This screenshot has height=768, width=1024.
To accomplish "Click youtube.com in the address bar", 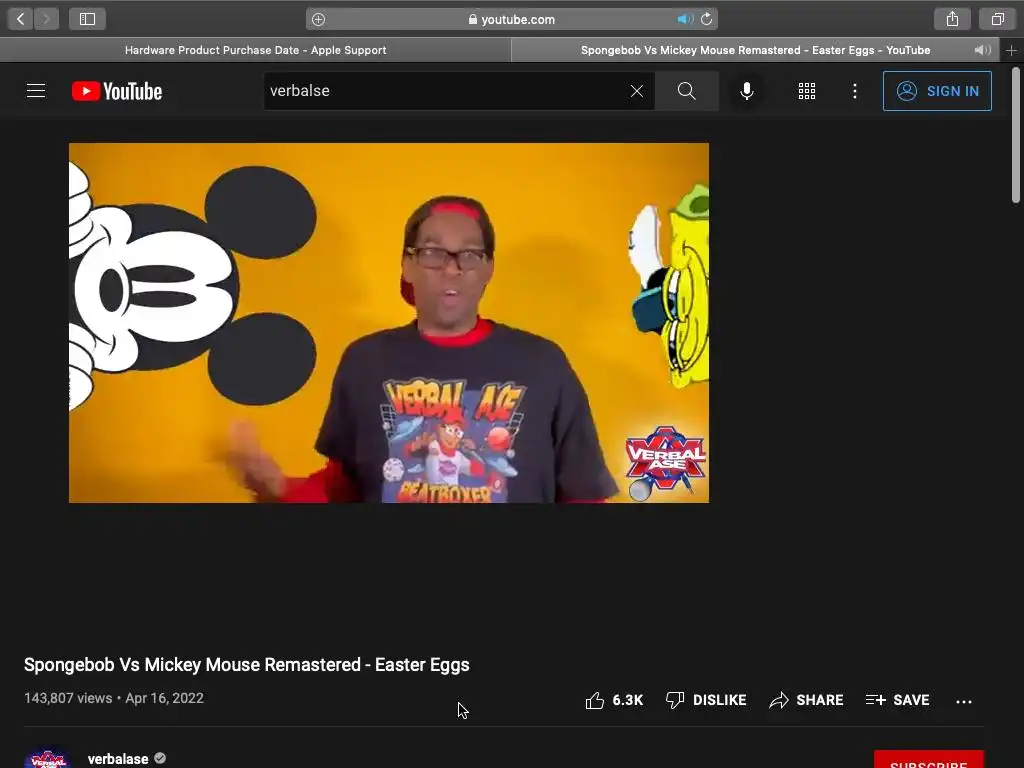I will tap(518, 20).
